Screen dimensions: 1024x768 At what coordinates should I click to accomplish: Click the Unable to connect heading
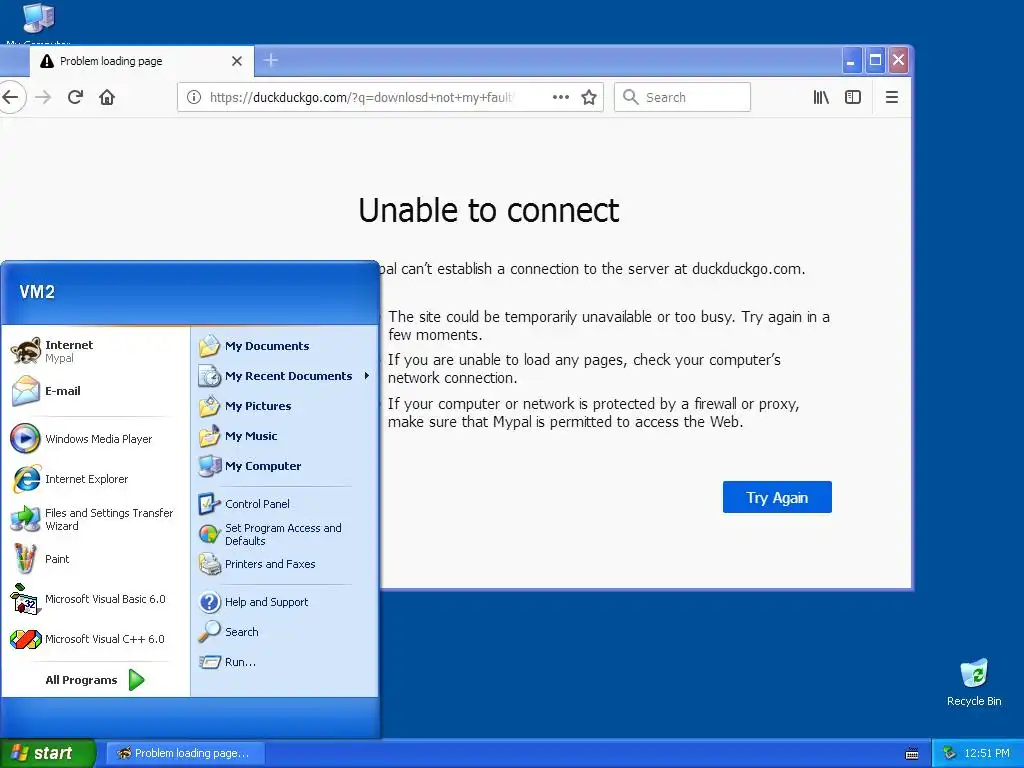tap(488, 210)
